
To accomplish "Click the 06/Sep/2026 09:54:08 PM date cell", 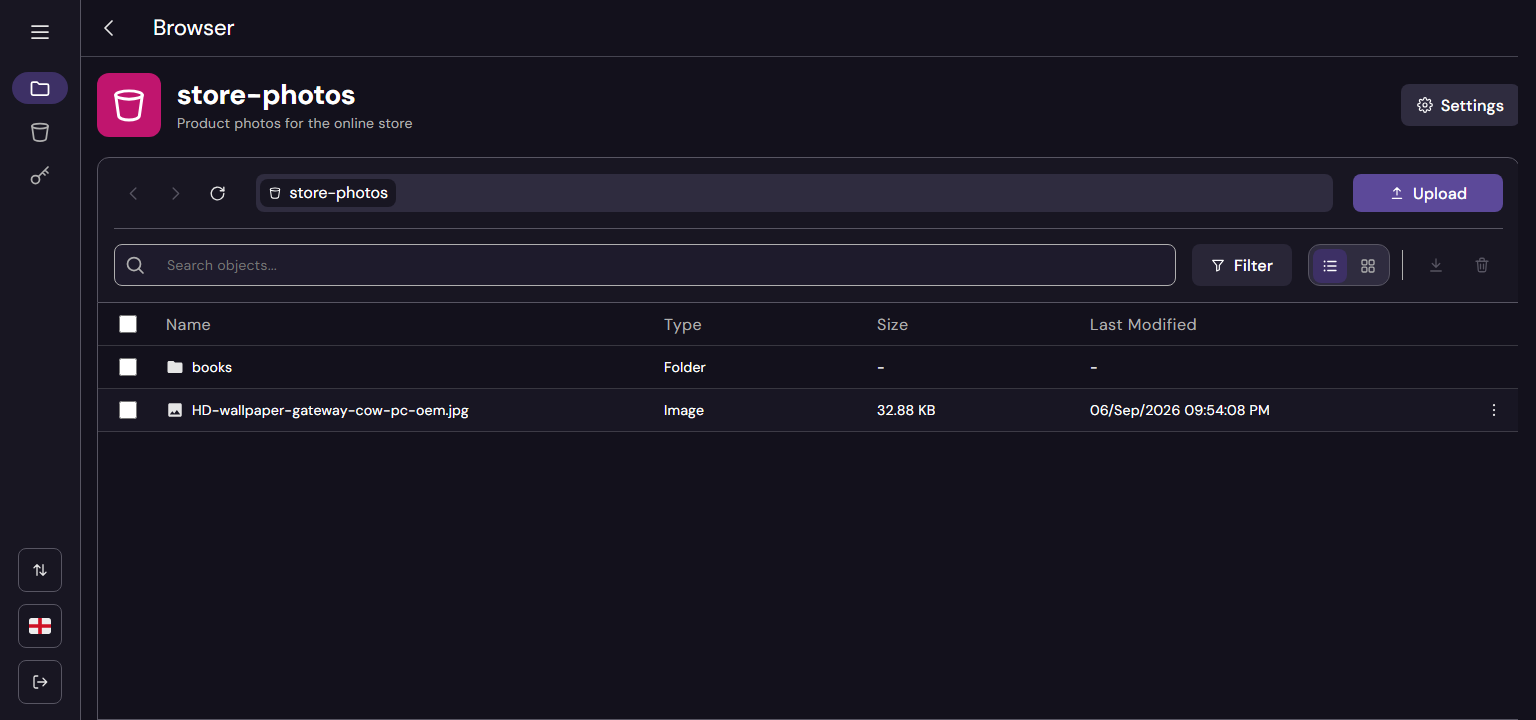I will pos(1180,410).
